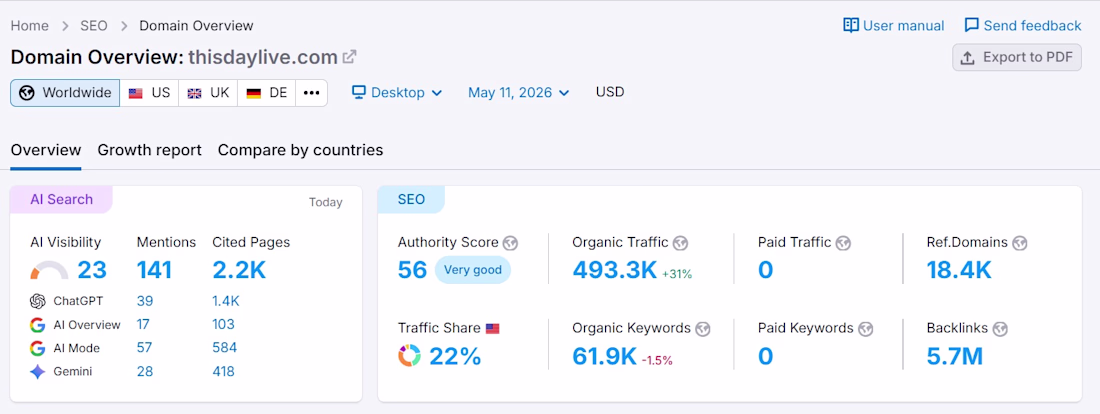Viewport: 1100px width, 414px height.
Task: Open more countries ellipsis menu
Action: tap(312, 93)
